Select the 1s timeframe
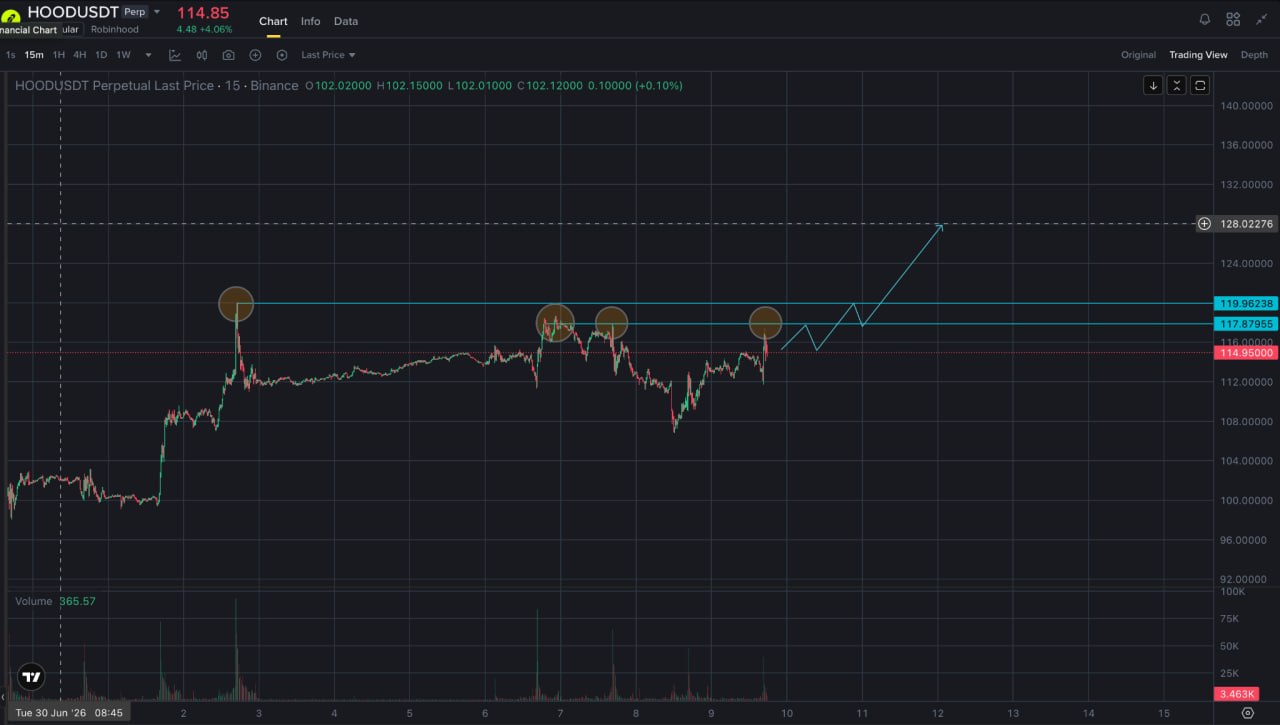 click(10, 55)
